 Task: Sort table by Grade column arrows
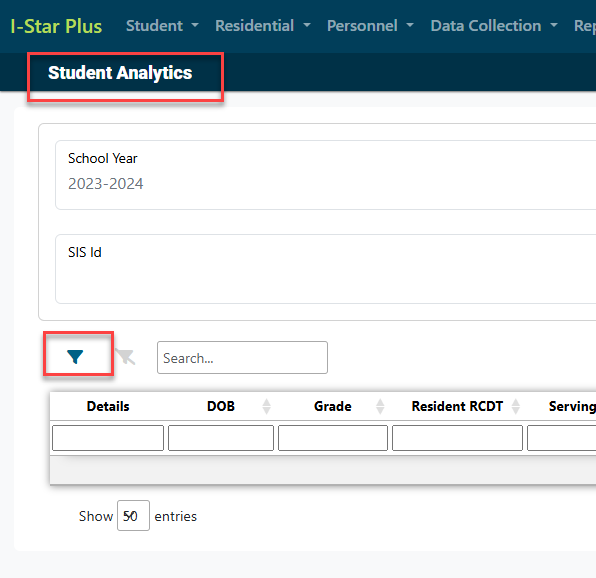pyautogui.click(x=380, y=406)
